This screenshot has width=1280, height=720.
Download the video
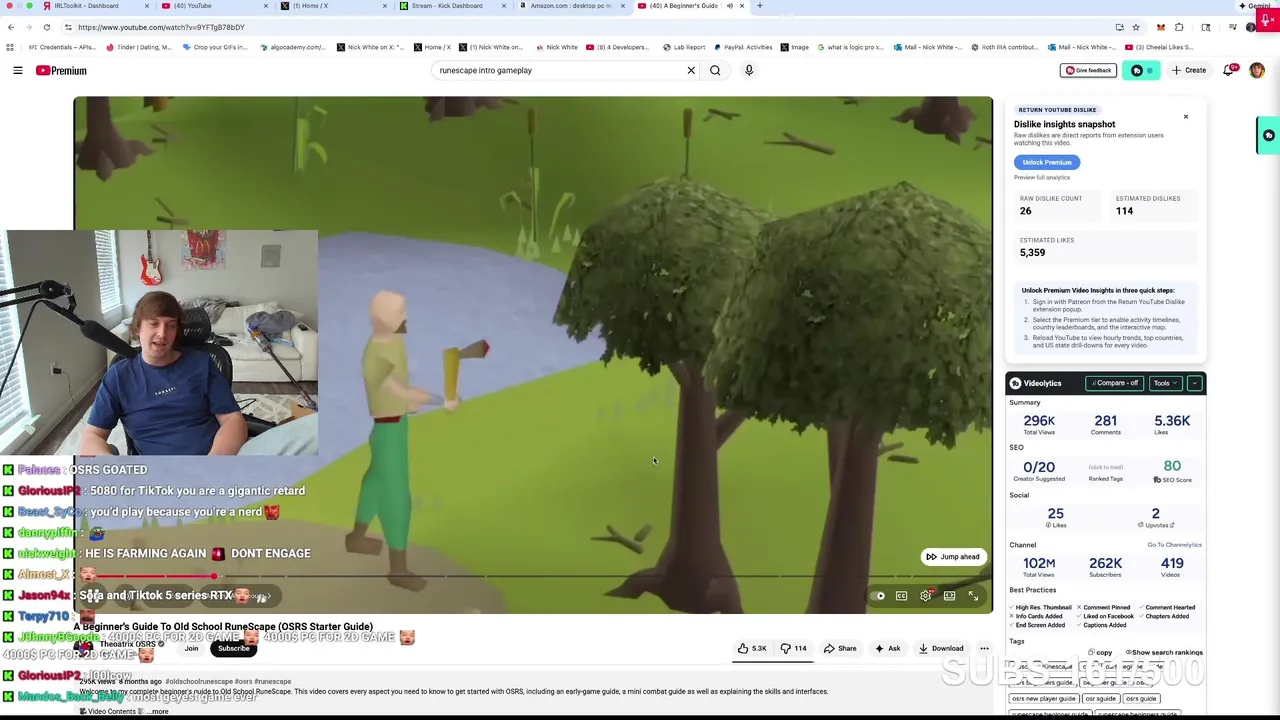click(x=941, y=648)
